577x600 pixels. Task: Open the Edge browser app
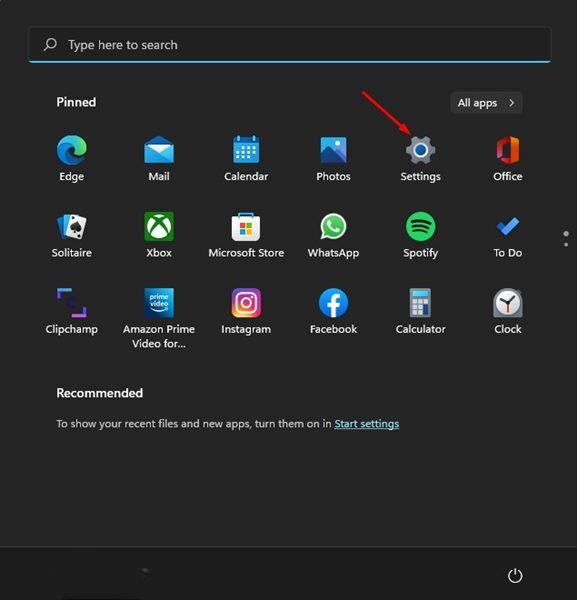pos(72,158)
